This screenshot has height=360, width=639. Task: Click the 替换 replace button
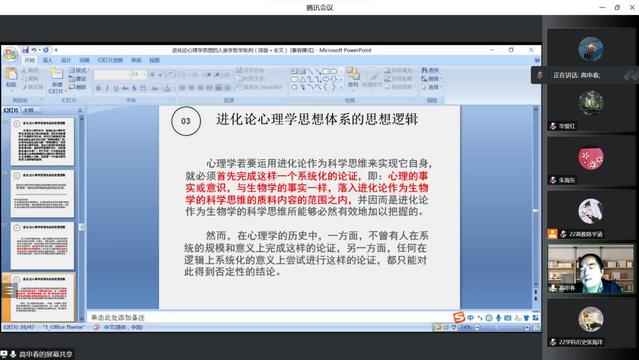click(431, 79)
